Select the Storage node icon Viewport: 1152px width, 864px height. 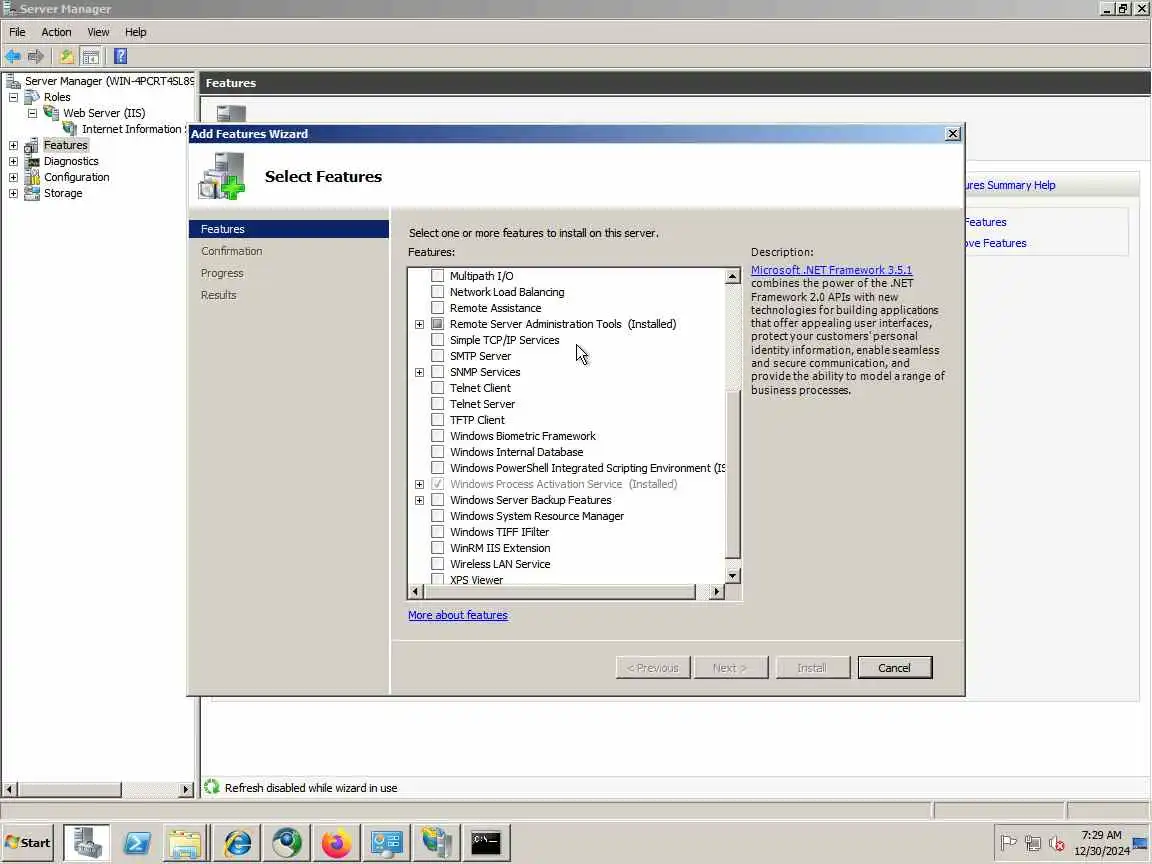(x=32, y=193)
